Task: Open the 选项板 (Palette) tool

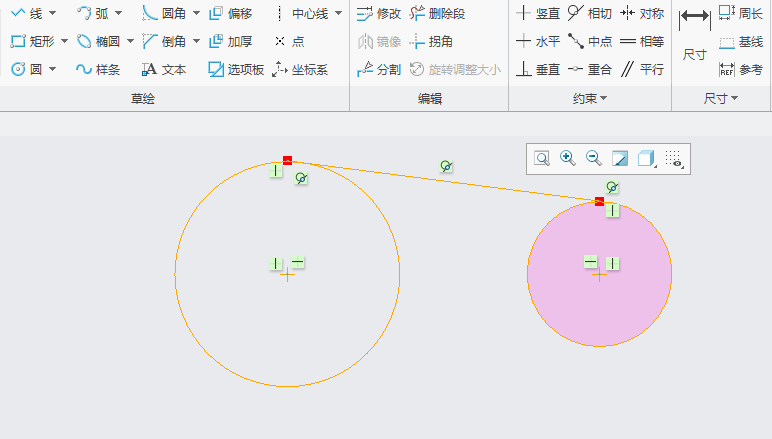Action: 236,69
